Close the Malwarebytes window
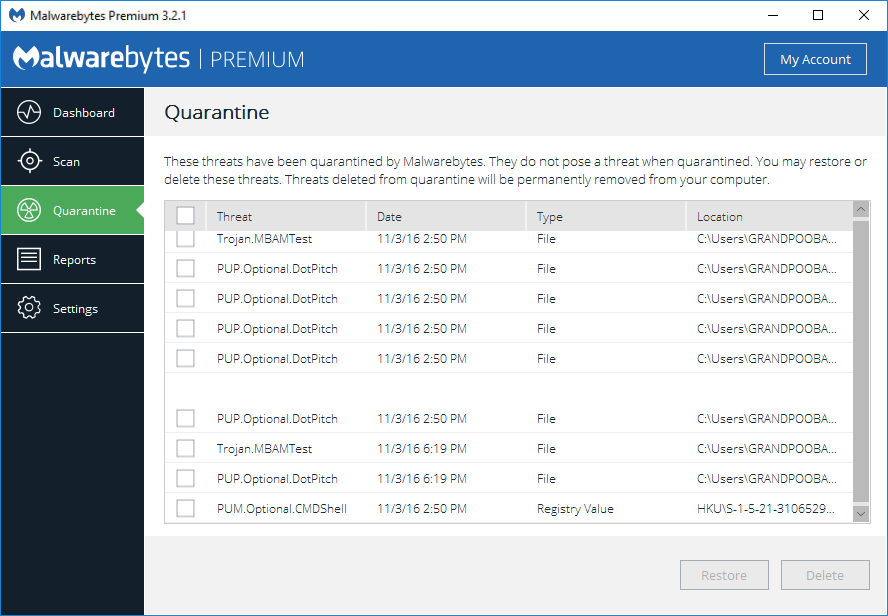The width and height of the screenshot is (888, 616). pos(864,15)
